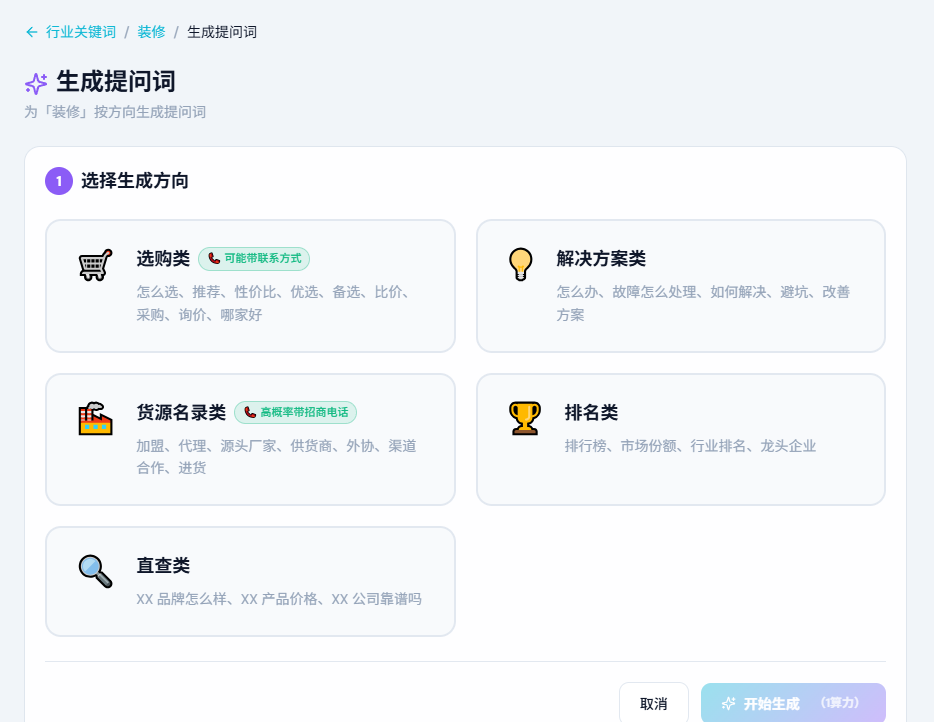Click the 取消 button
Viewport: 934px width, 722px height.
click(653, 704)
